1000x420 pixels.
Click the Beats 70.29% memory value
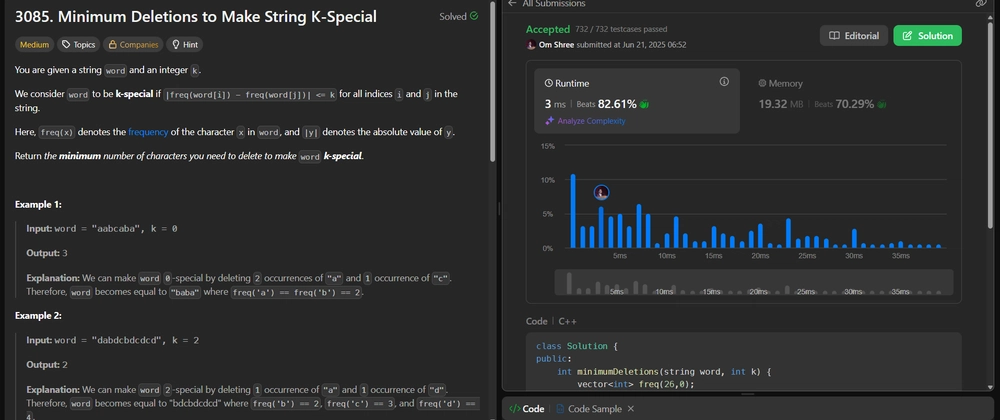(x=850, y=104)
